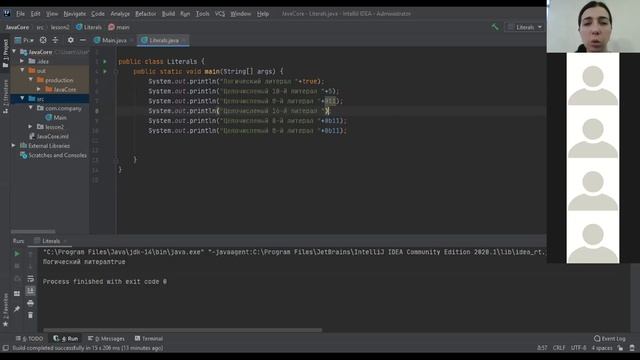Open the Navigate menu

coord(75,14)
